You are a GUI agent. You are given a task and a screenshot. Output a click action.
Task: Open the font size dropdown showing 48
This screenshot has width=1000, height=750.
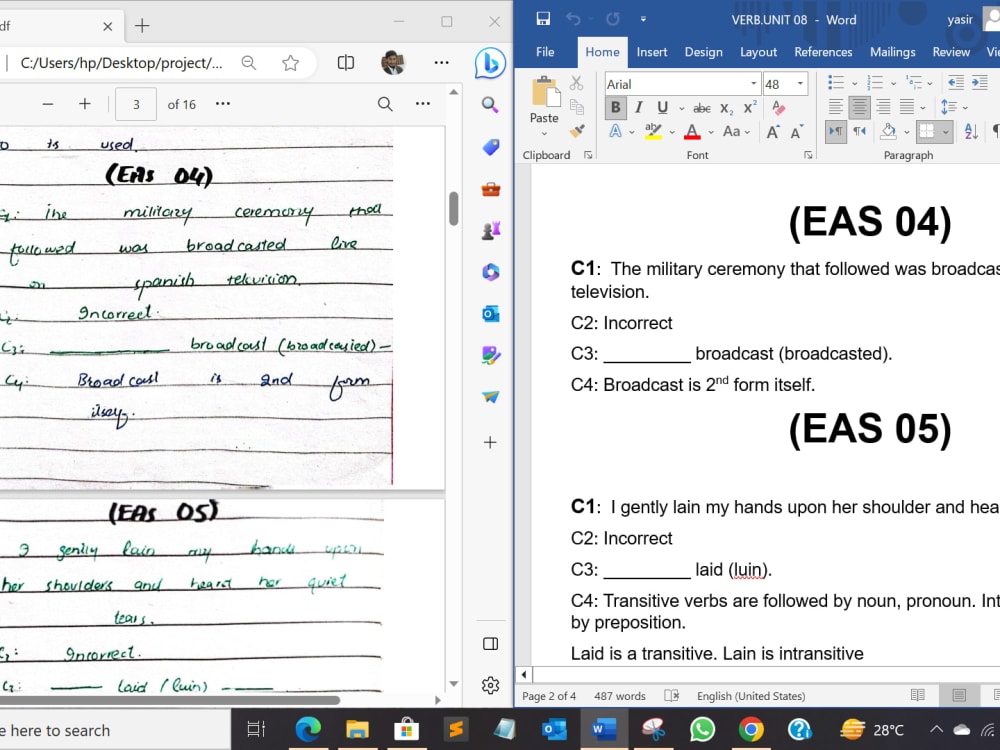point(799,84)
